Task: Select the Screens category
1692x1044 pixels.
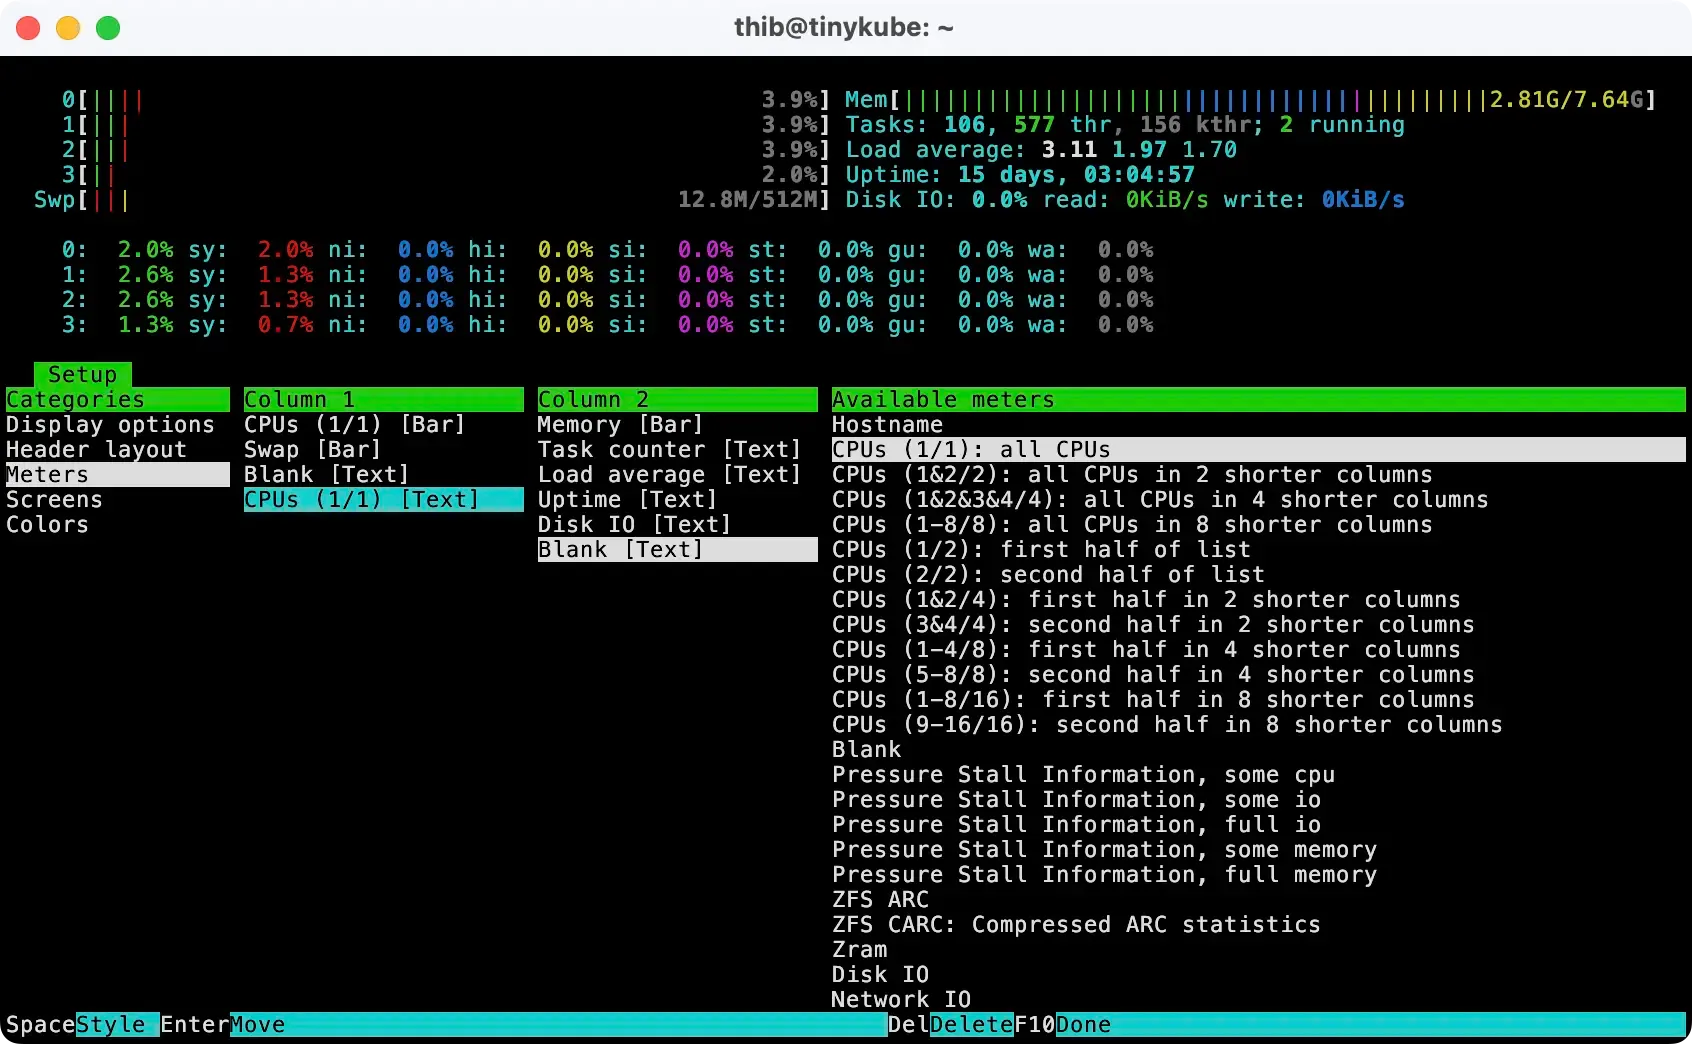Action: coord(54,499)
